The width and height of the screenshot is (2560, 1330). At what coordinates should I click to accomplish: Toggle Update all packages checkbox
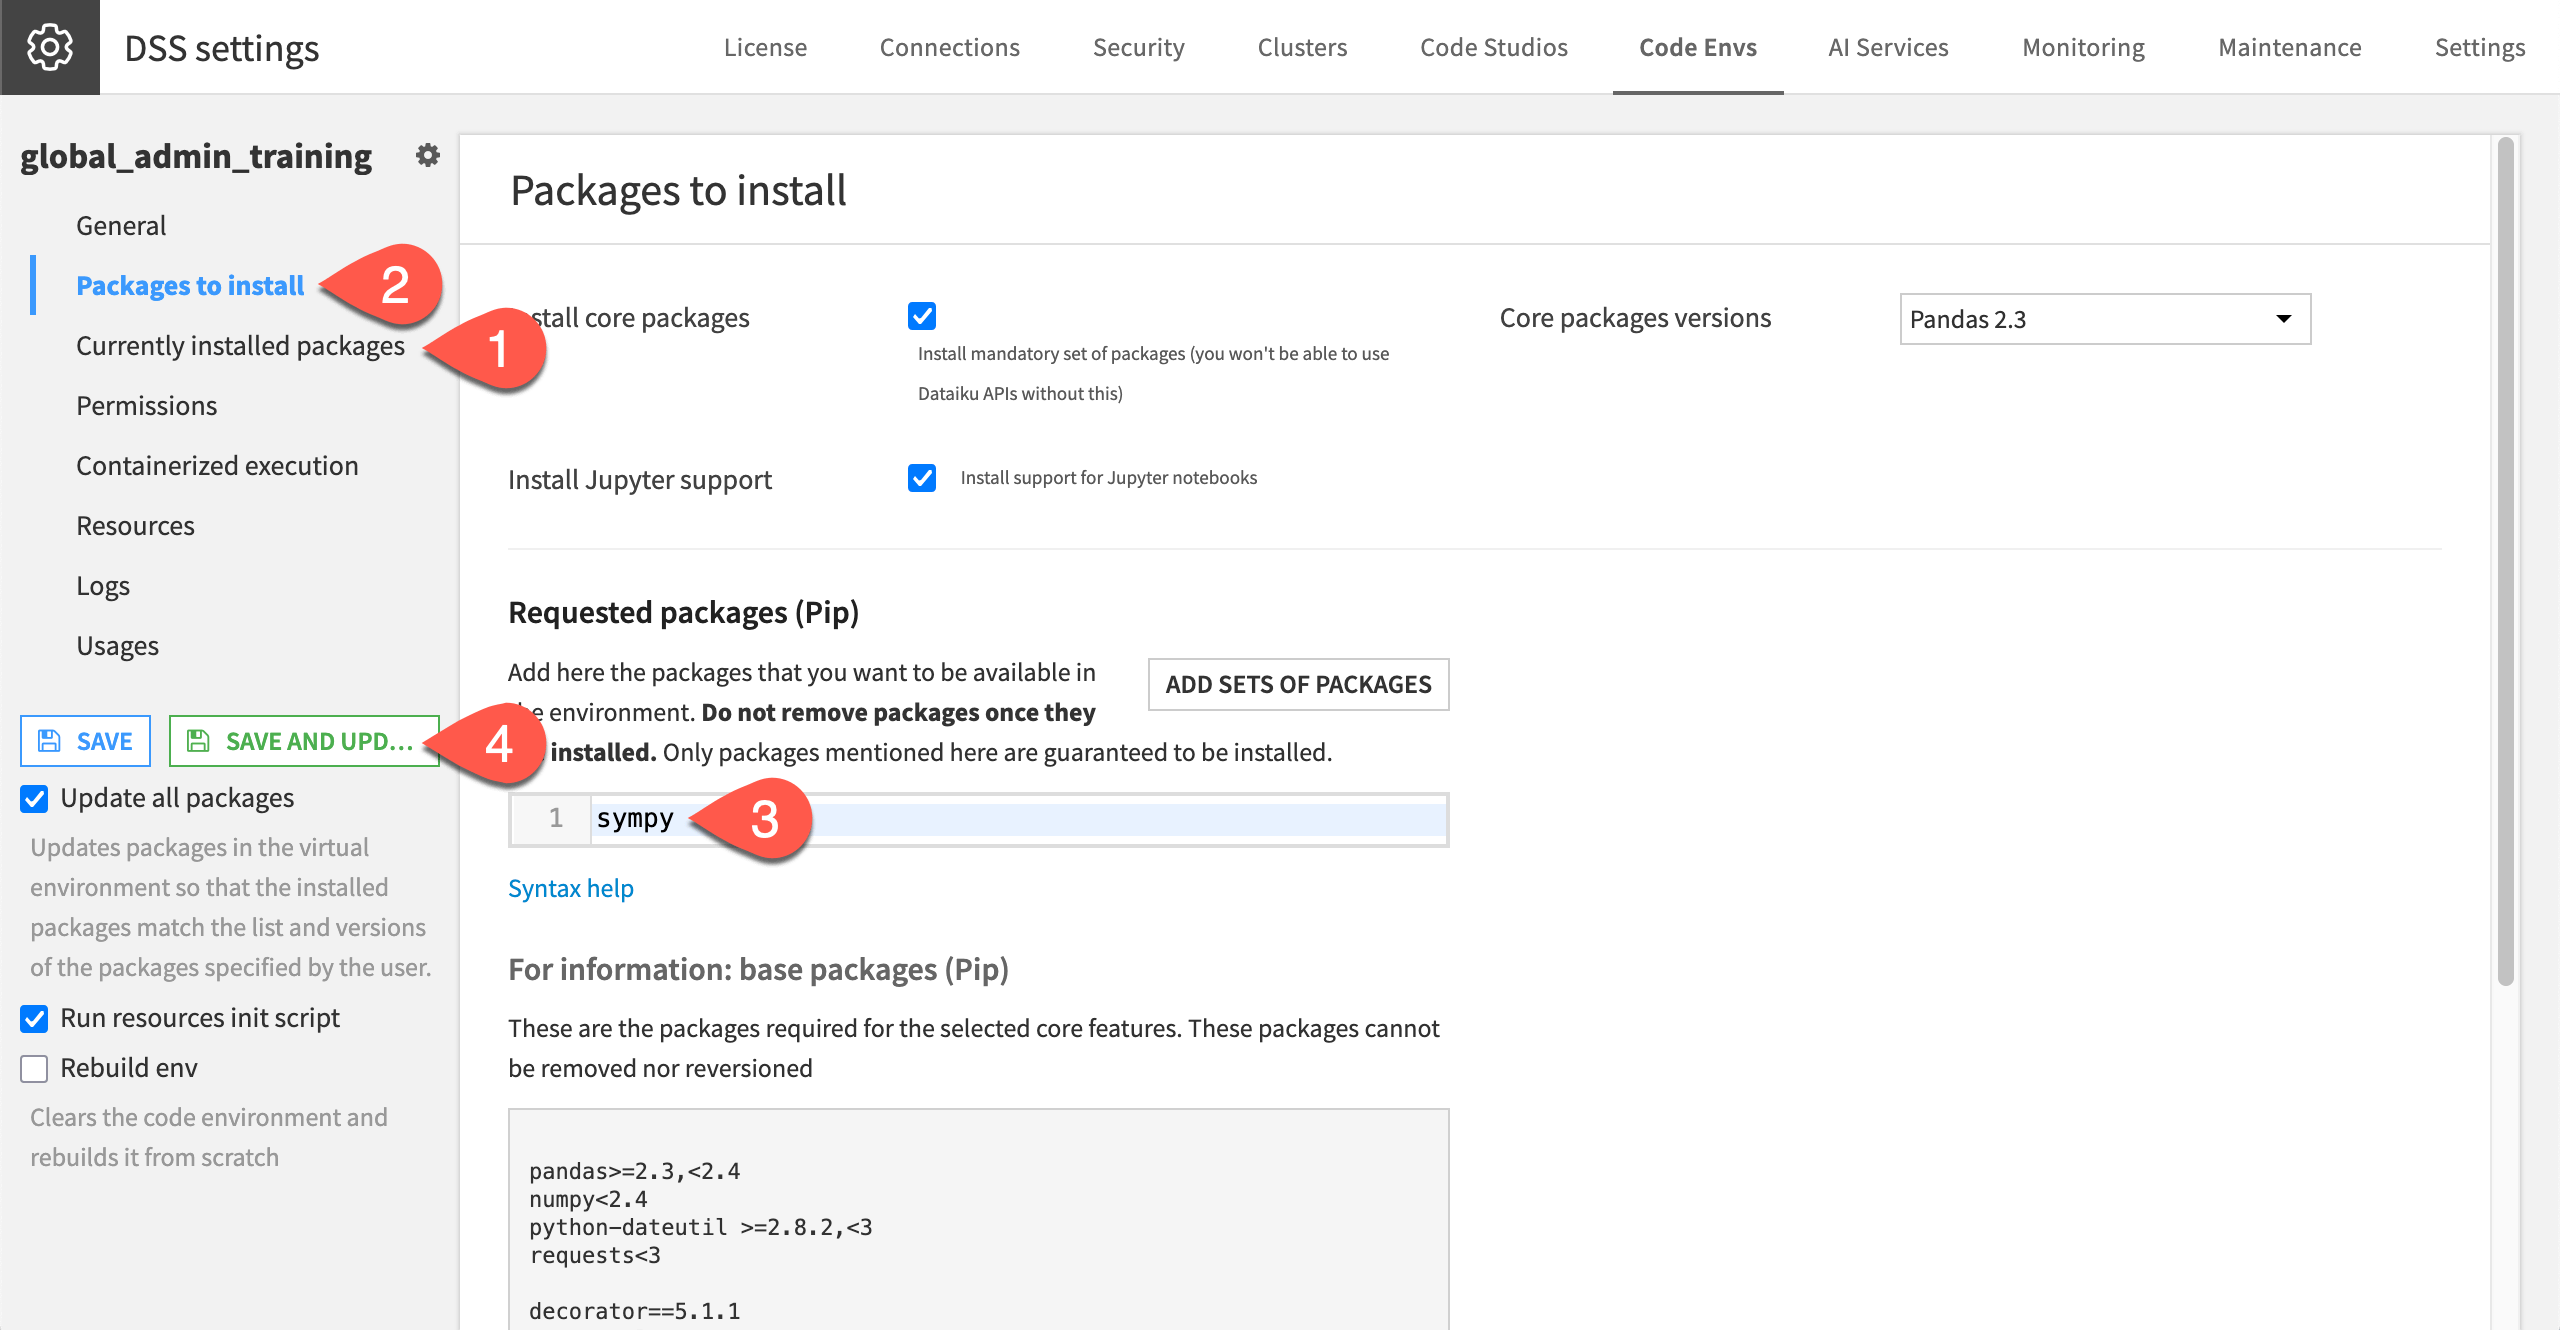[x=34, y=798]
